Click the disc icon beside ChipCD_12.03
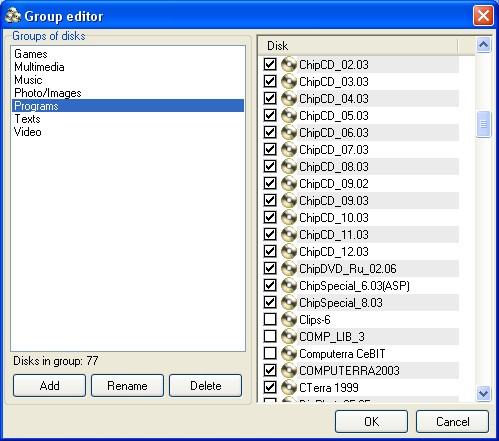The width and height of the screenshot is (499, 441). point(289,251)
